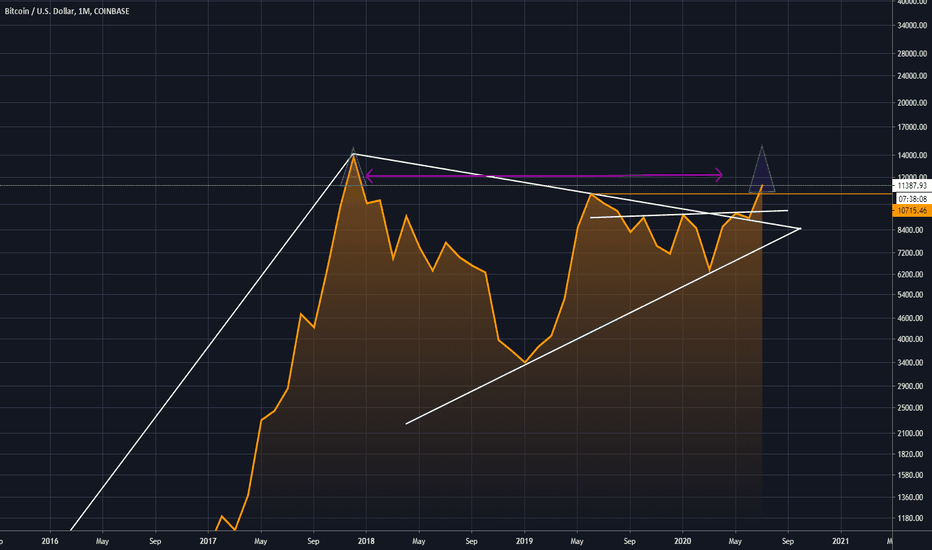Screen dimensions: 932x550
Task: Click the 8400.00 price axis label
Action: tap(911, 230)
